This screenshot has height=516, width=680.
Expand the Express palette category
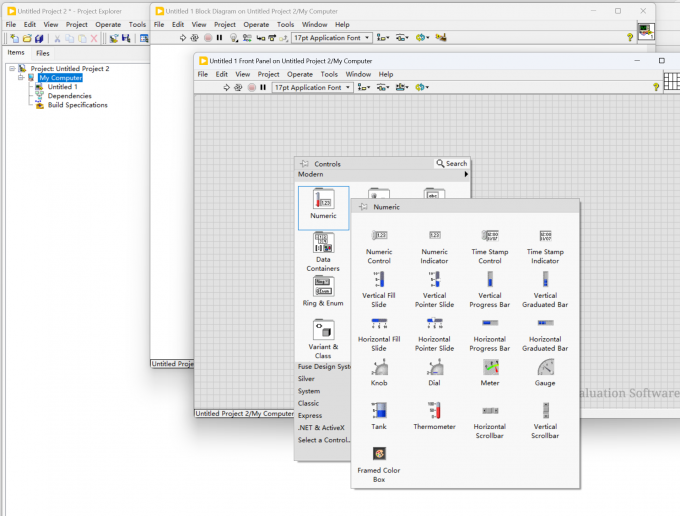pos(310,415)
